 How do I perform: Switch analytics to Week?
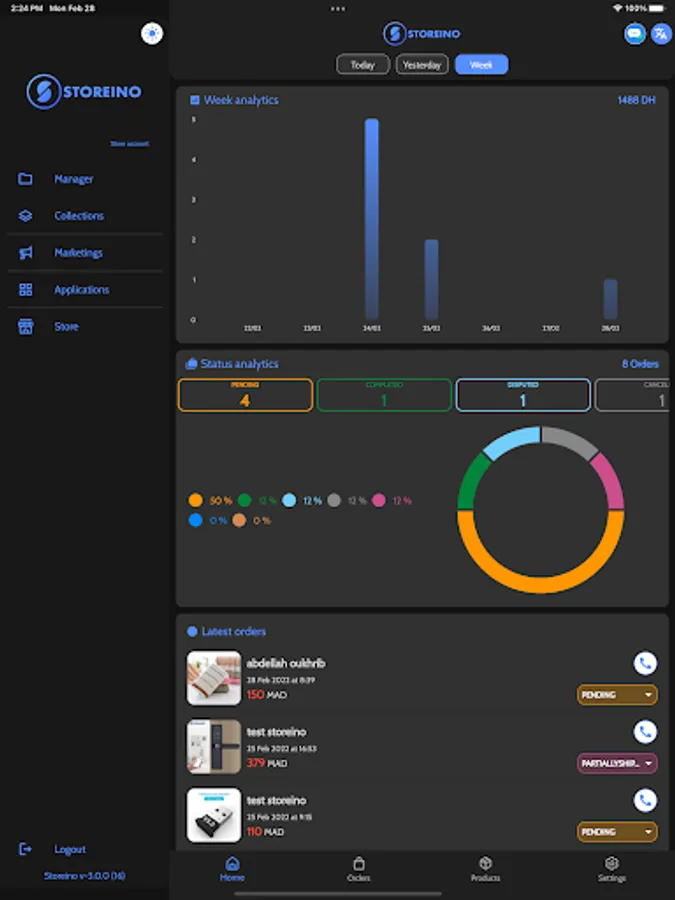(482, 64)
